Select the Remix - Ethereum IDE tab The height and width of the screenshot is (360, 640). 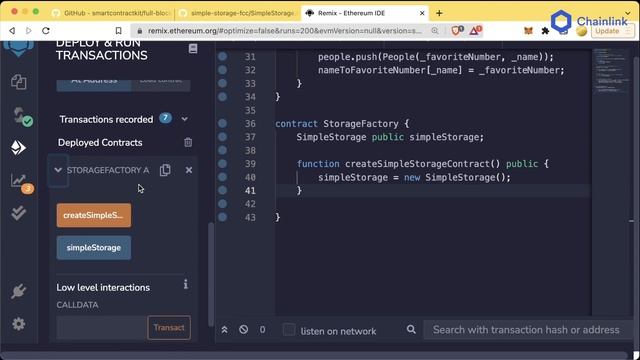click(x=351, y=13)
